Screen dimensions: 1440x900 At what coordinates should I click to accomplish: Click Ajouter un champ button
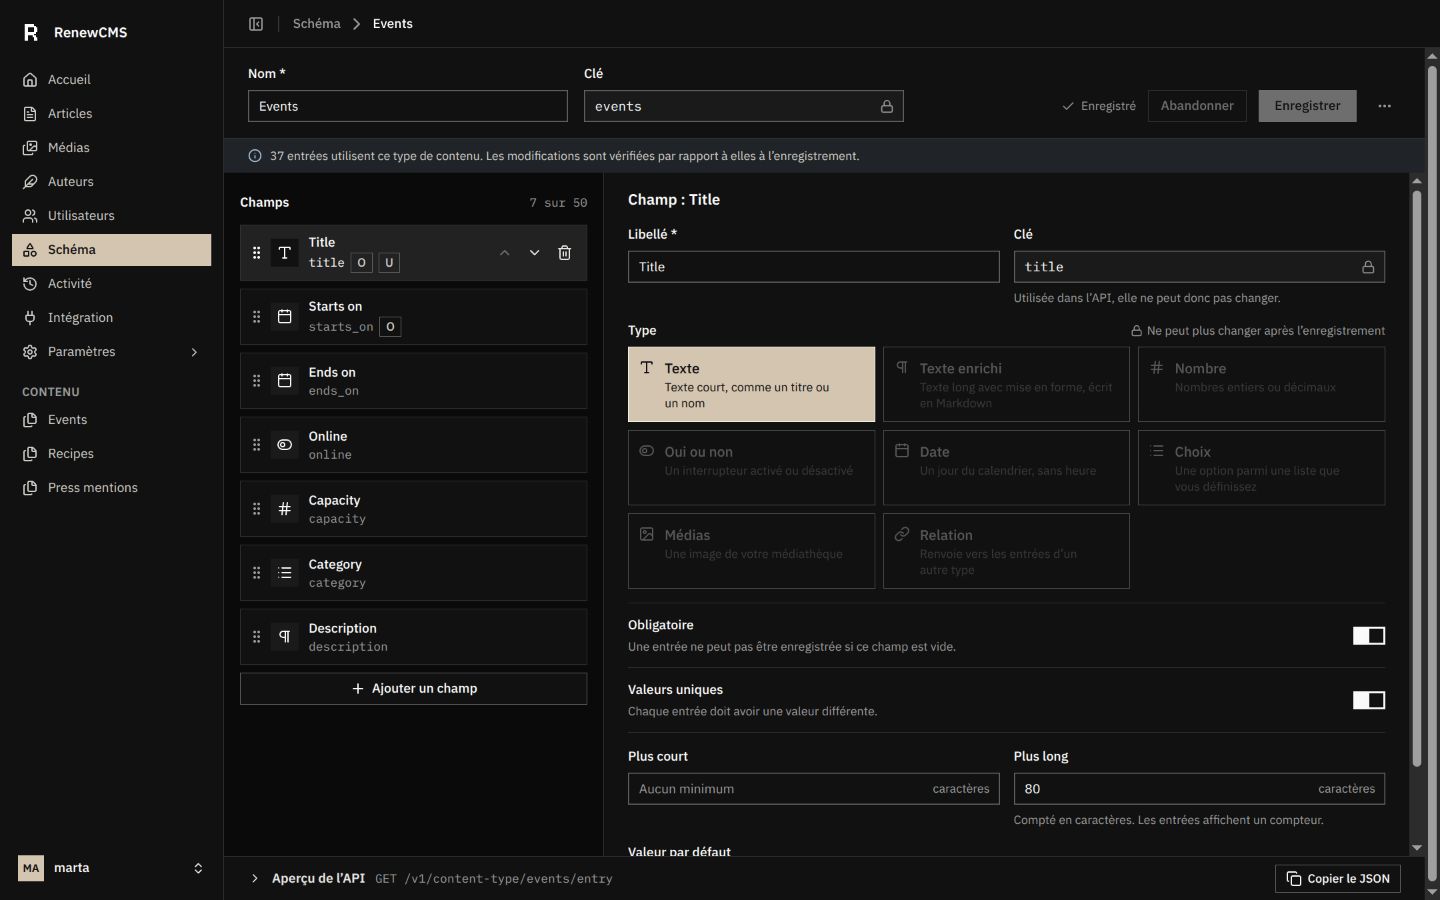click(413, 689)
